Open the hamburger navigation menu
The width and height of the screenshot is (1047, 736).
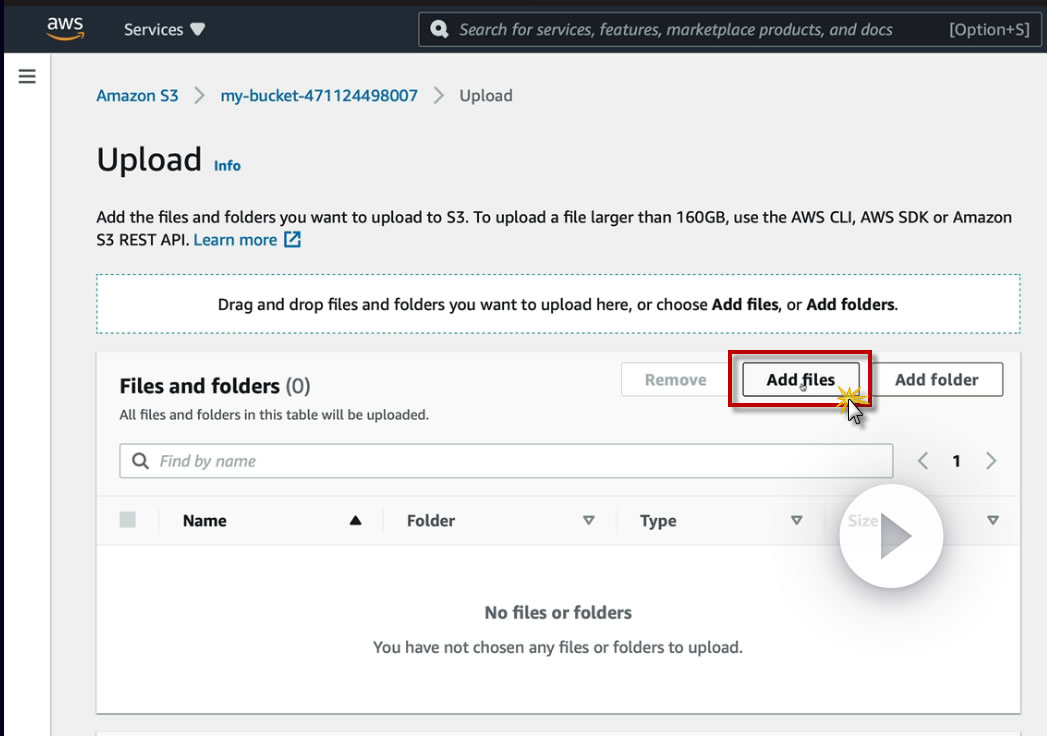pos(27,76)
